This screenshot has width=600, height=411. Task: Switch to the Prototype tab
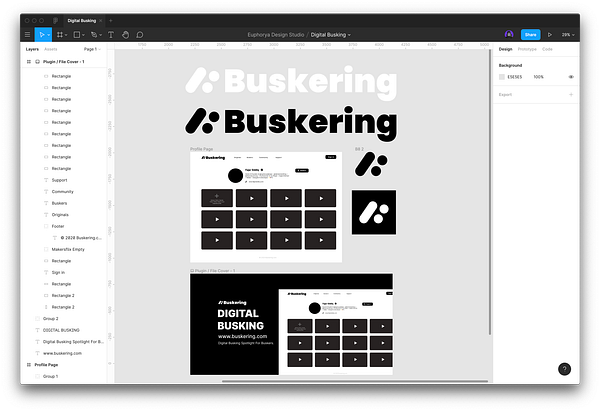(x=527, y=49)
